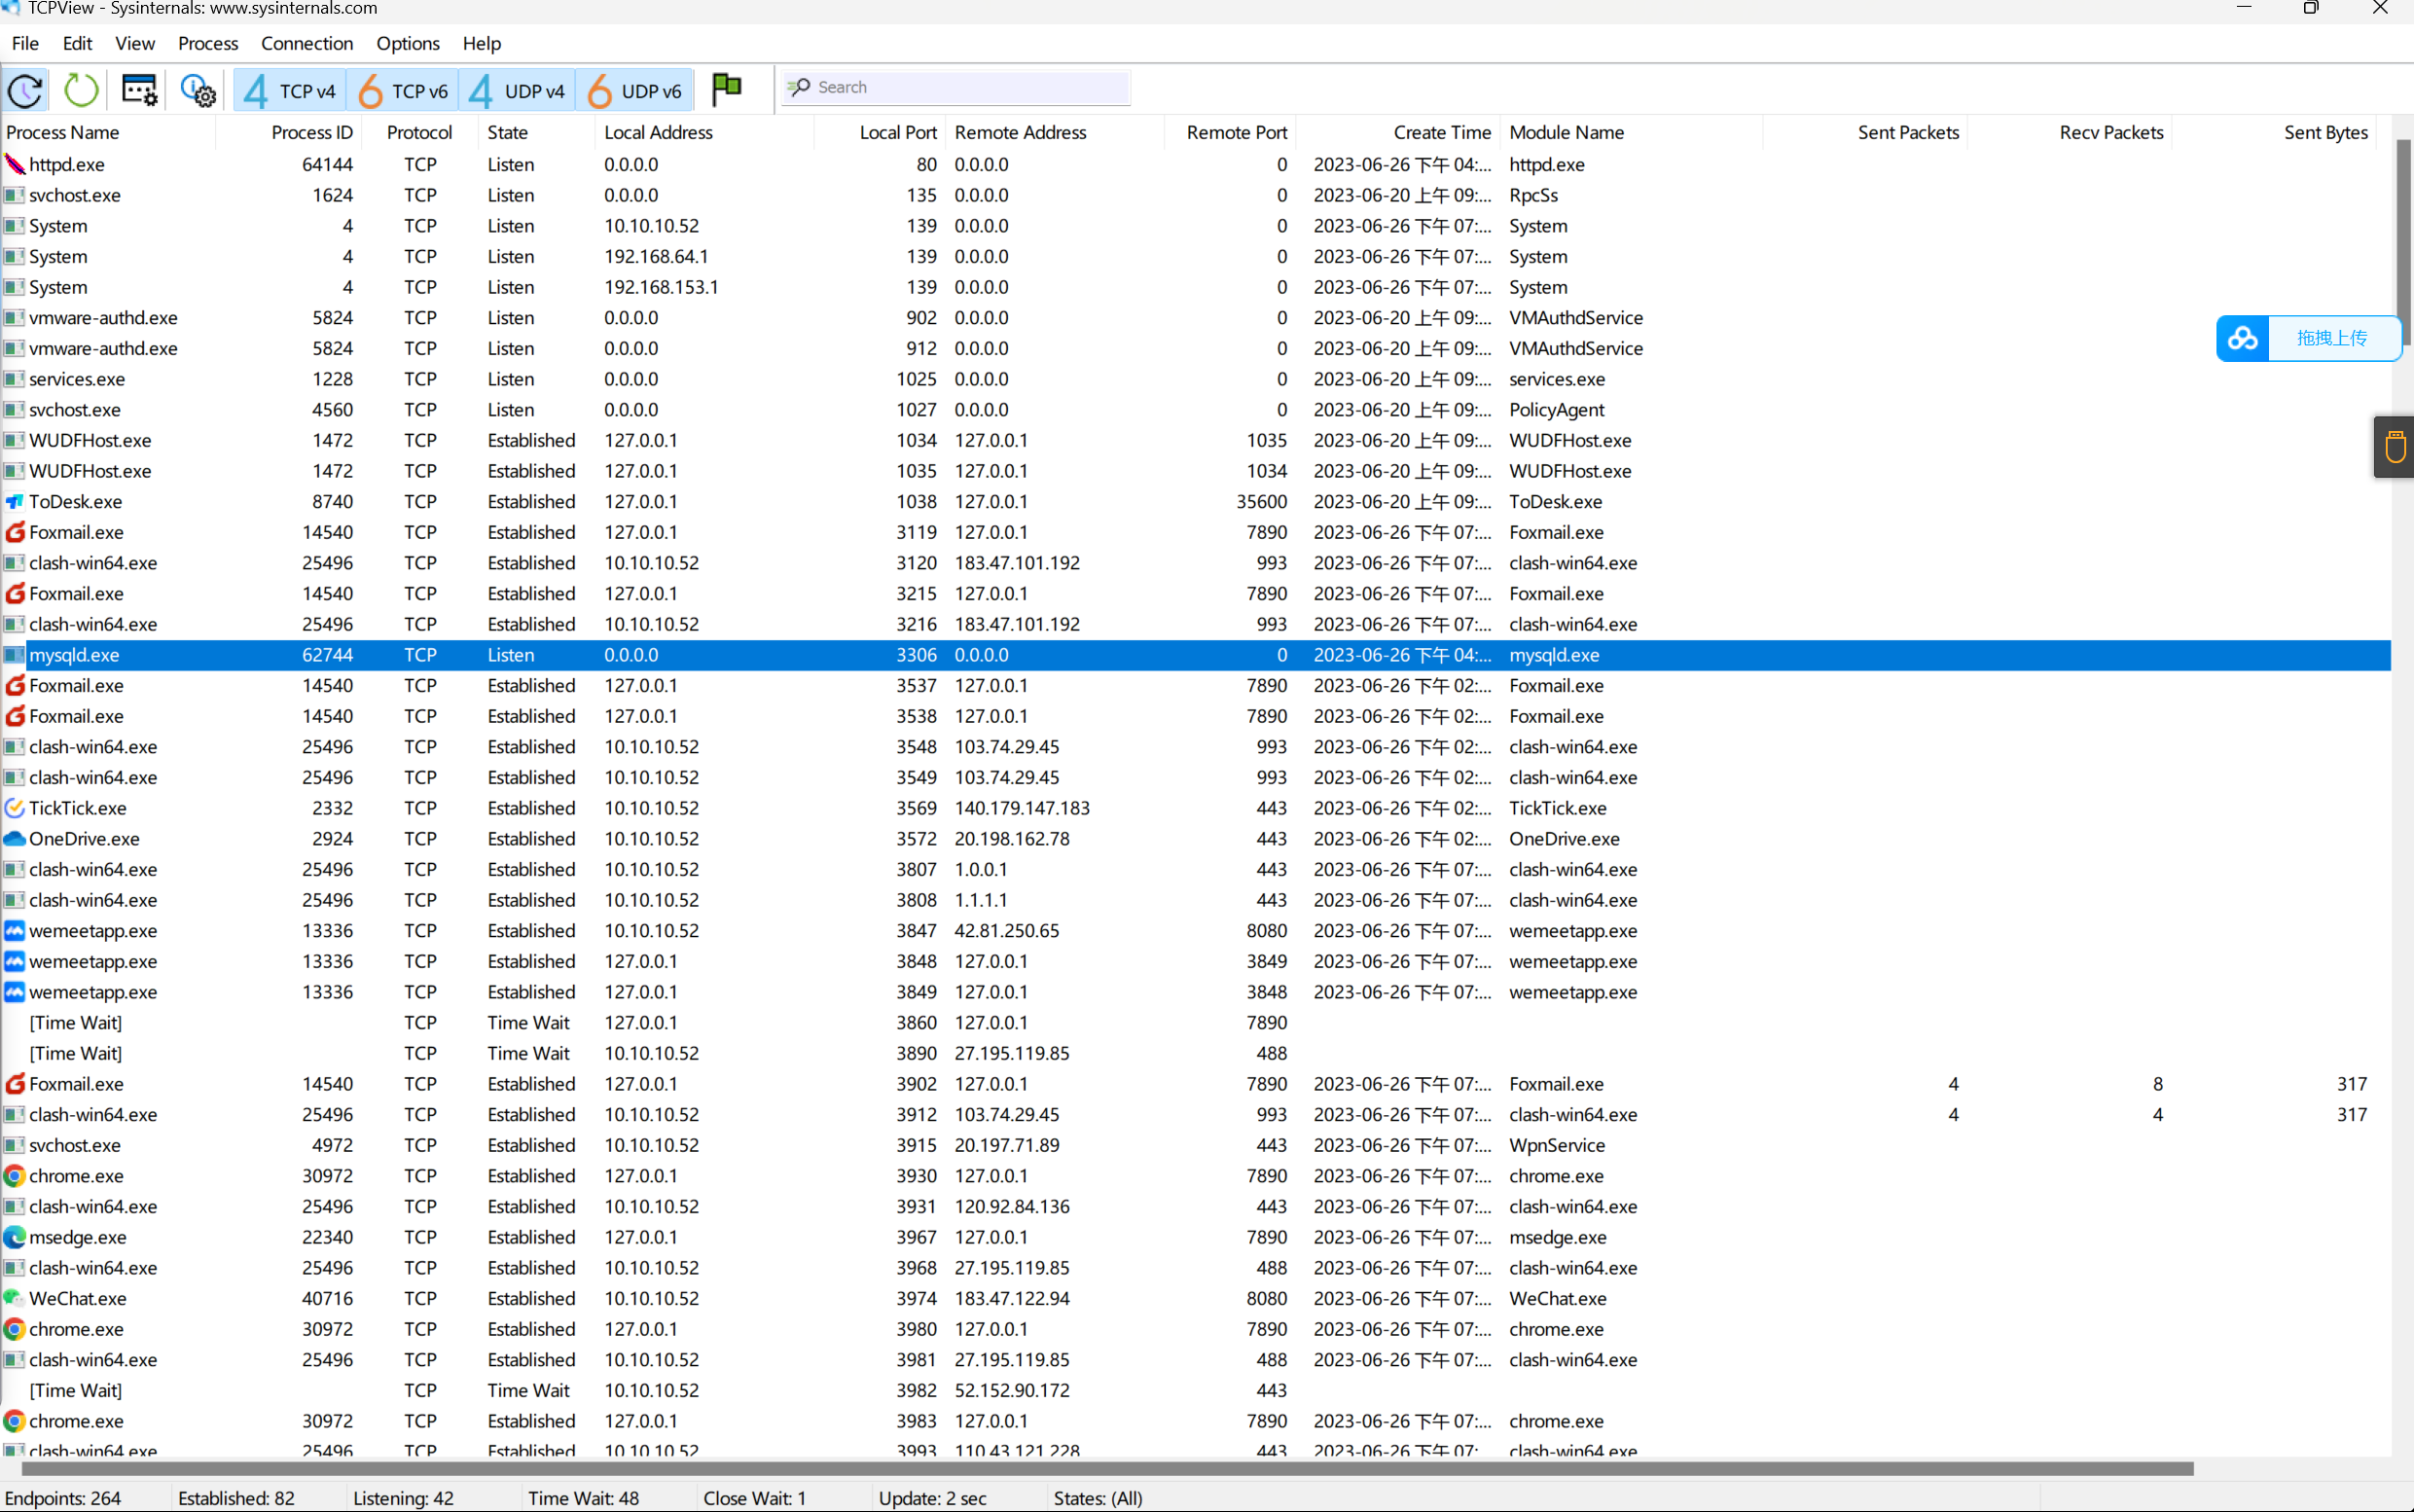2414x1512 pixels.
Task: Click the green Refresh now icon
Action: pos(81,90)
